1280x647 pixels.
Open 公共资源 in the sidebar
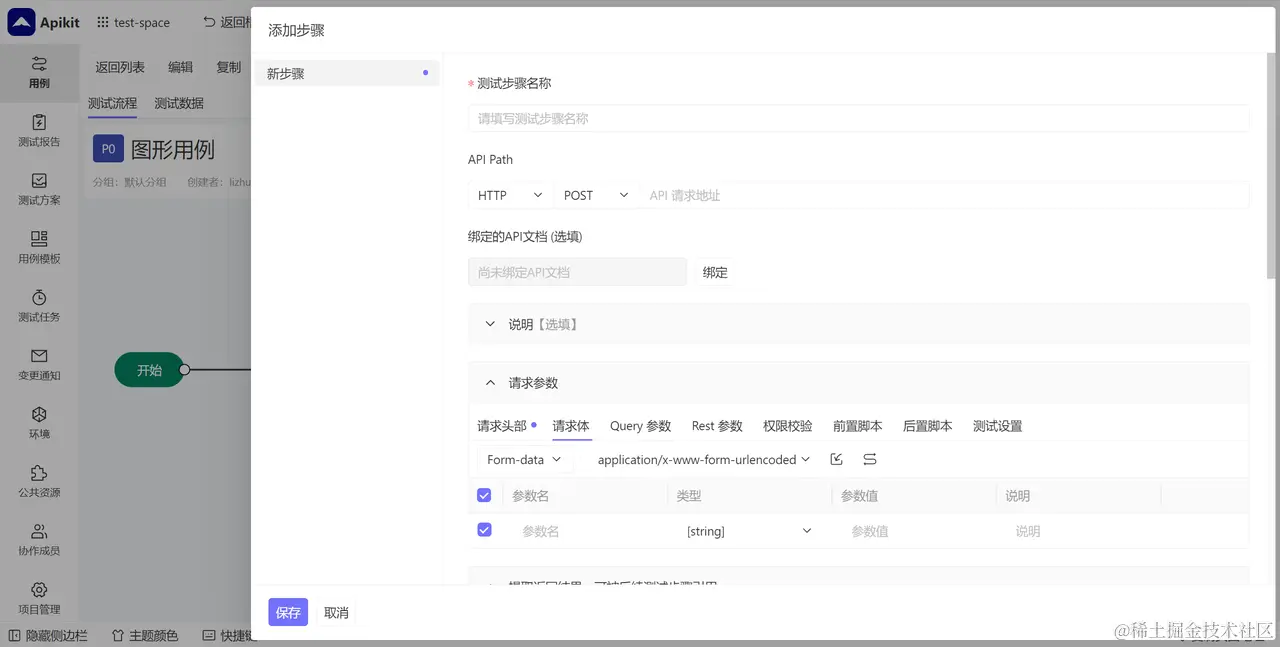click(39, 481)
